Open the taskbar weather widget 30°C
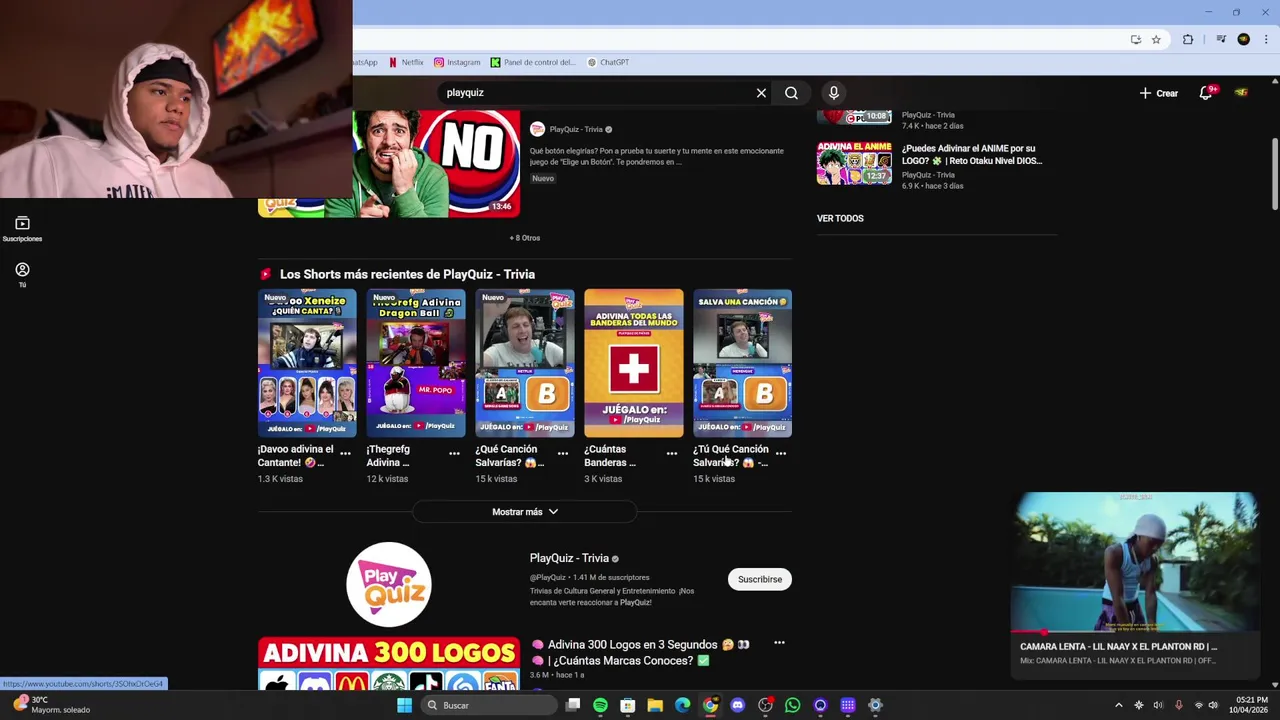Screen dimensions: 1280x720 click(52, 705)
